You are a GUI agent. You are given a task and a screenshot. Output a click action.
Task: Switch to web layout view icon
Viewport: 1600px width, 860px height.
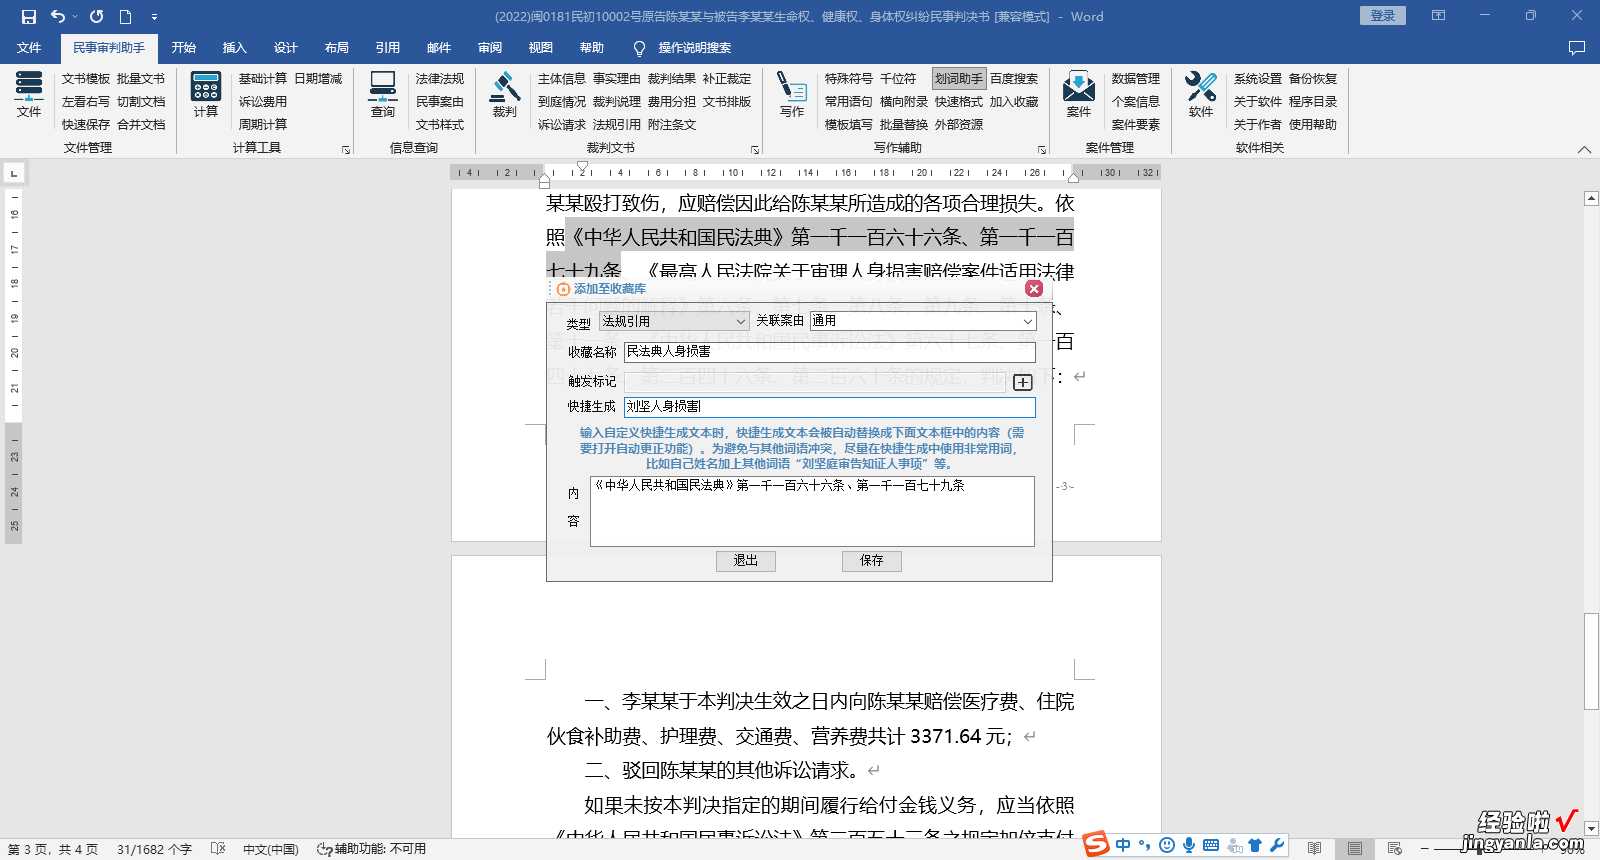click(1395, 849)
